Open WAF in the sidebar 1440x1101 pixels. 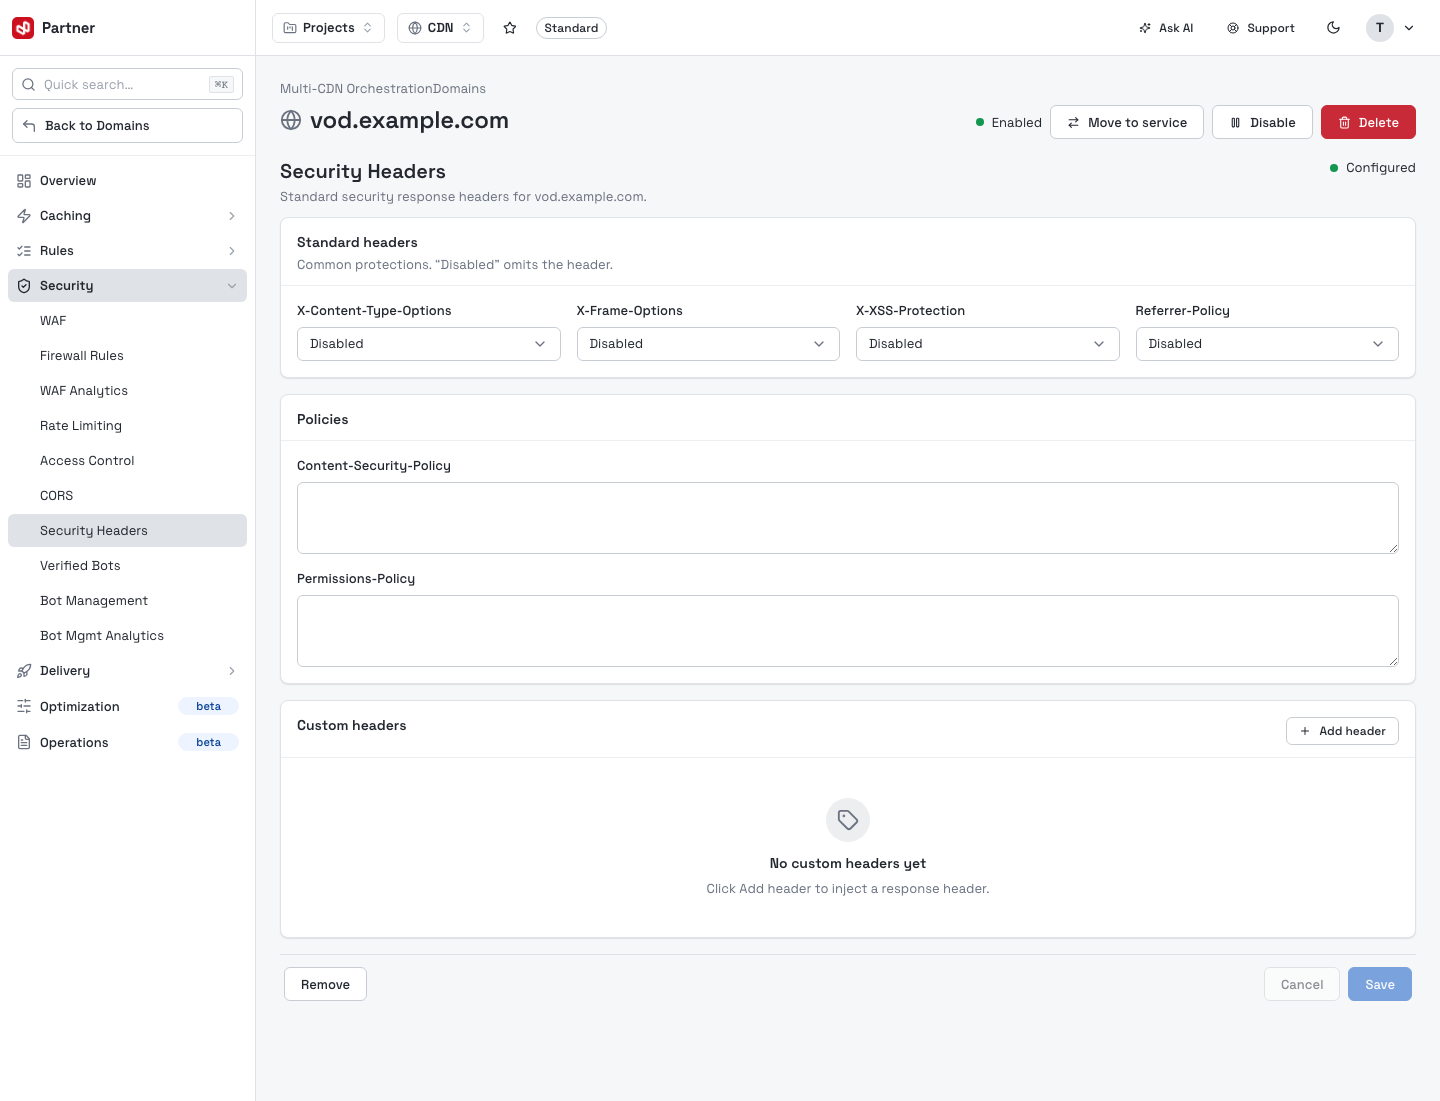click(128, 321)
